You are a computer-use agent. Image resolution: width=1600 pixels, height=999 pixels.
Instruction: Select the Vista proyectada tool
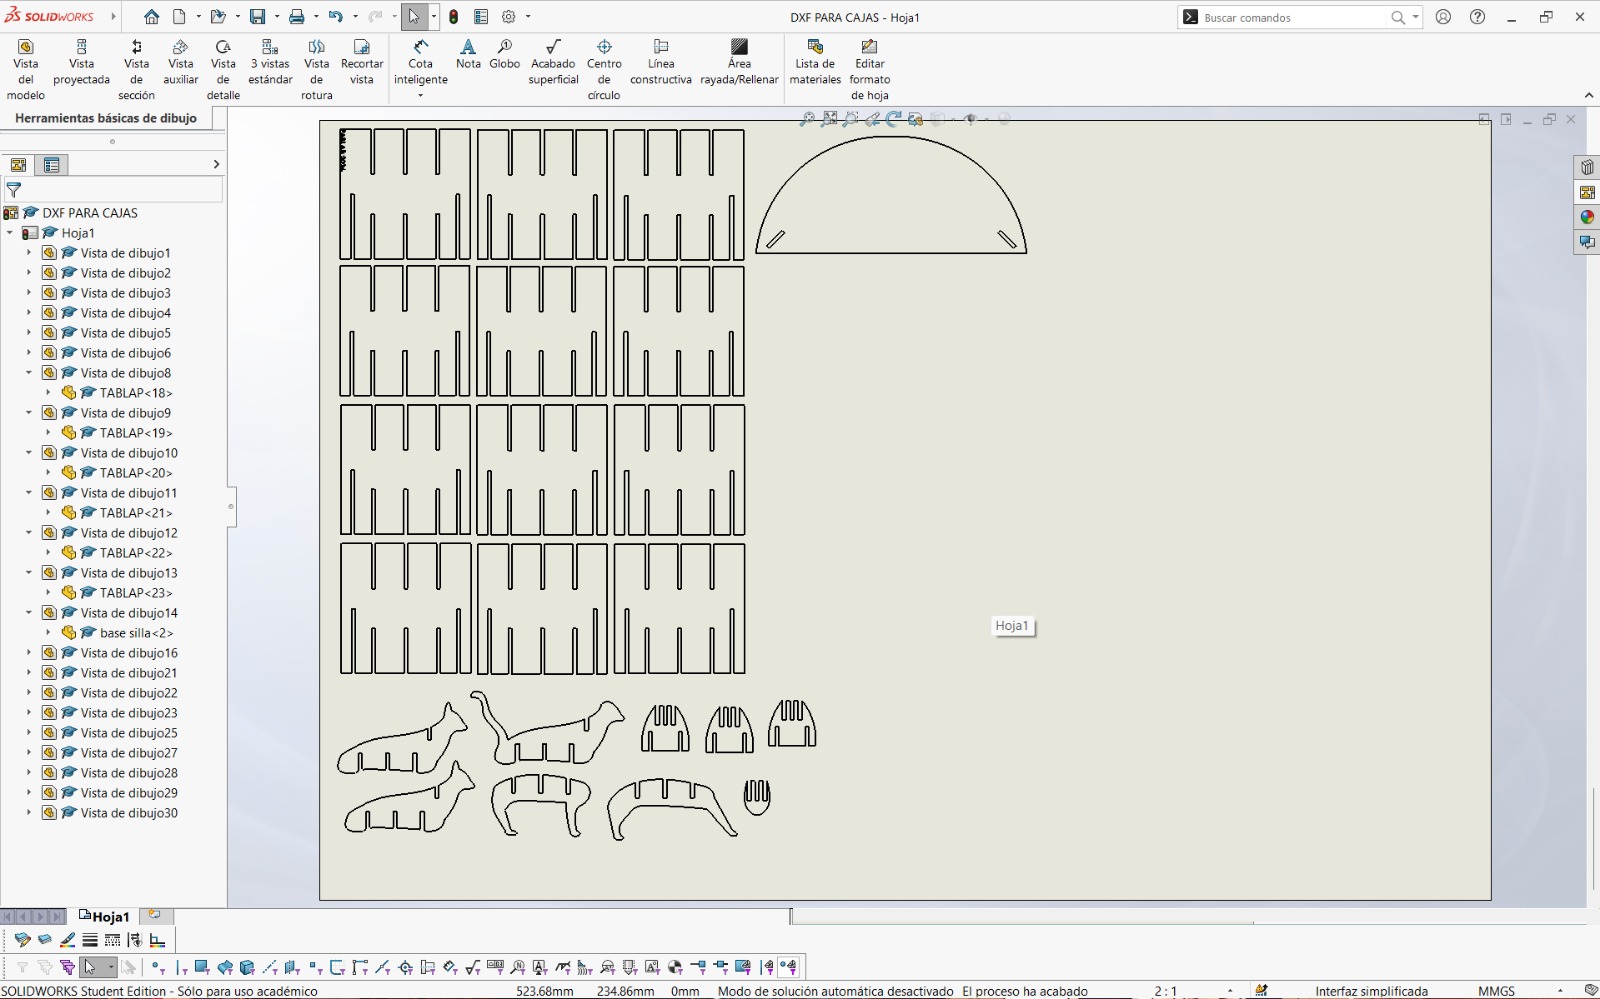pyautogui.click(x=81, y=62)
